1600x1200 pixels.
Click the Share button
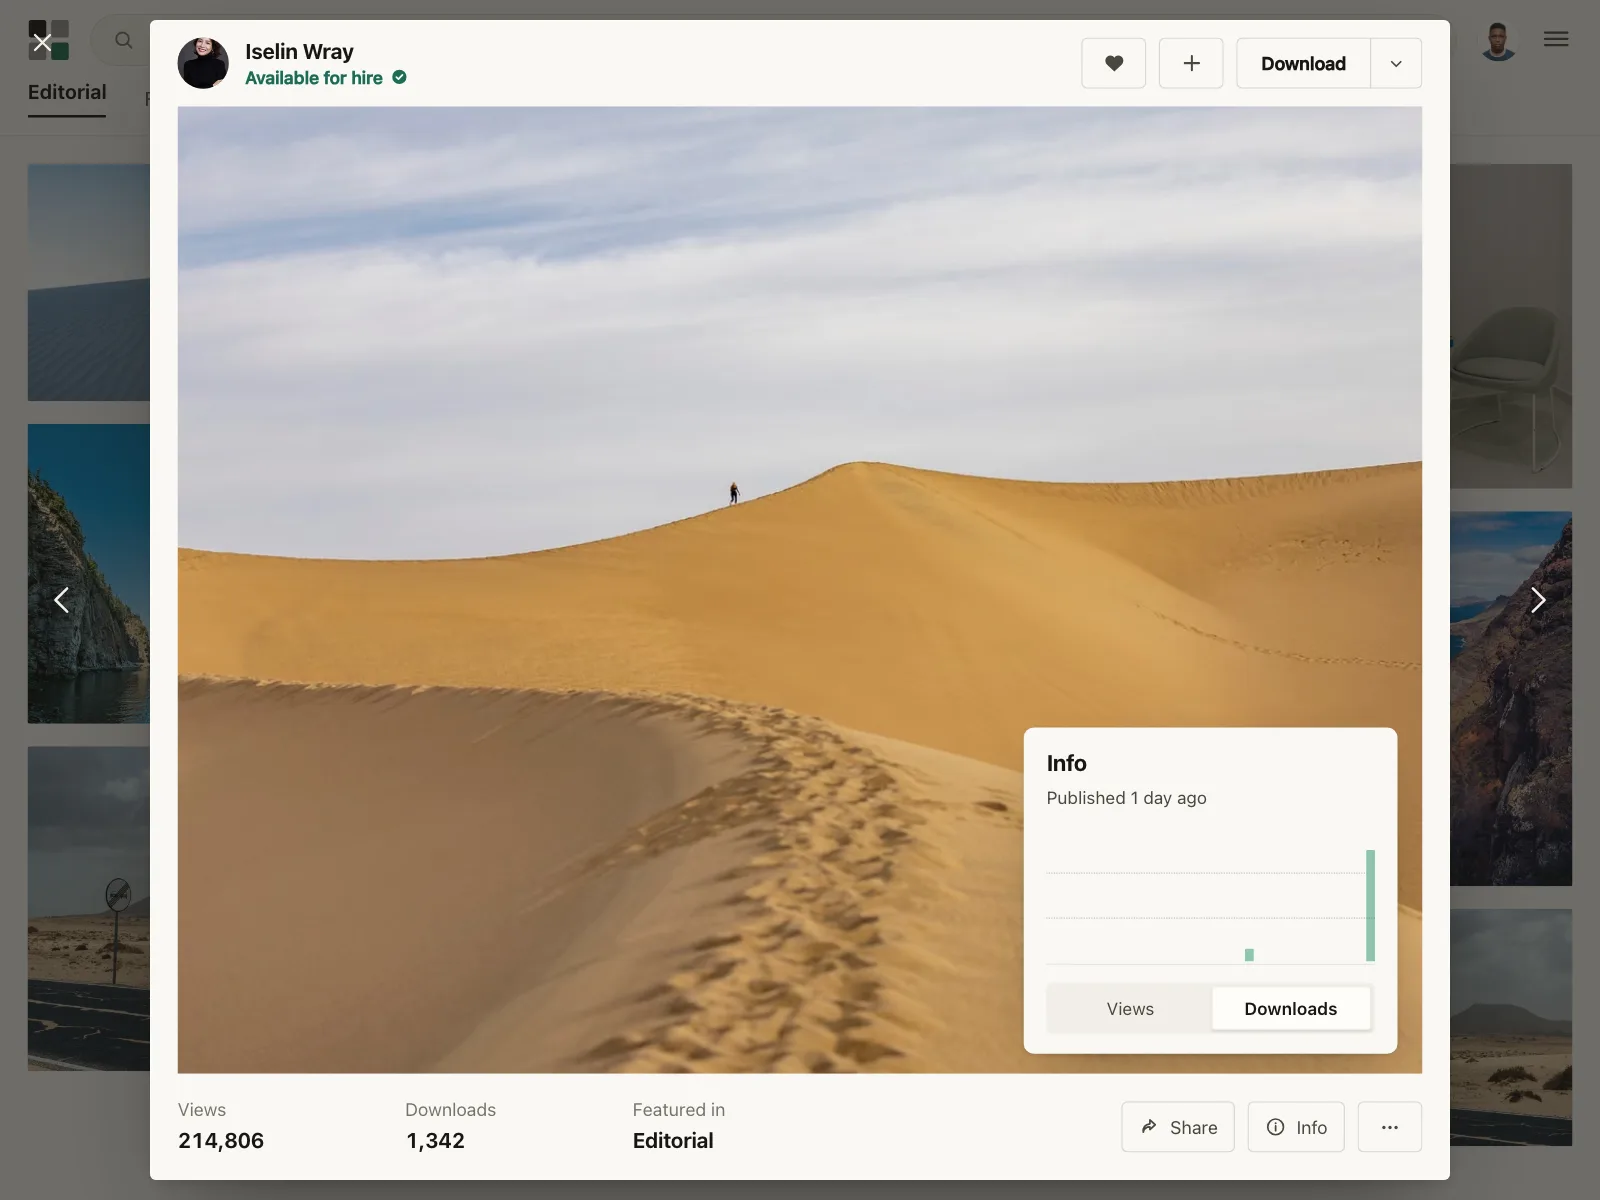pyautogui.click(x=1178, y=1127)
